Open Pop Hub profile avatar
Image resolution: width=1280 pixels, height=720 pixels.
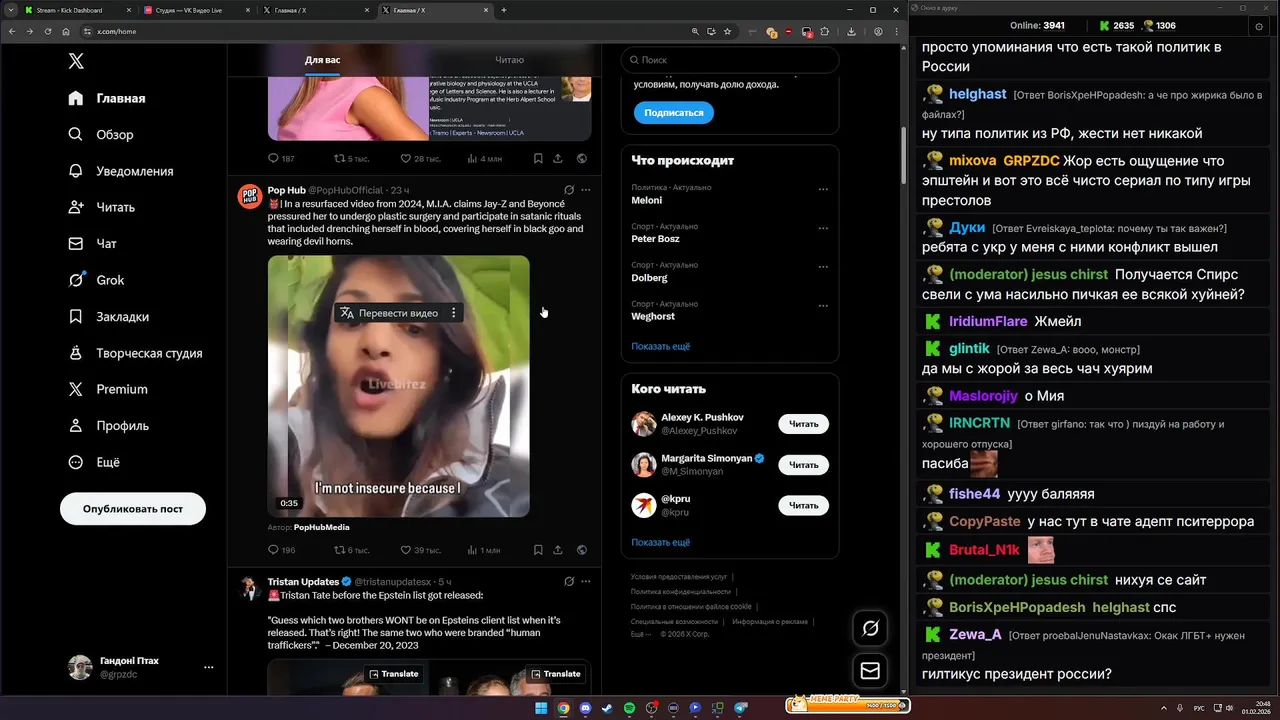click(x=249, y=196)
